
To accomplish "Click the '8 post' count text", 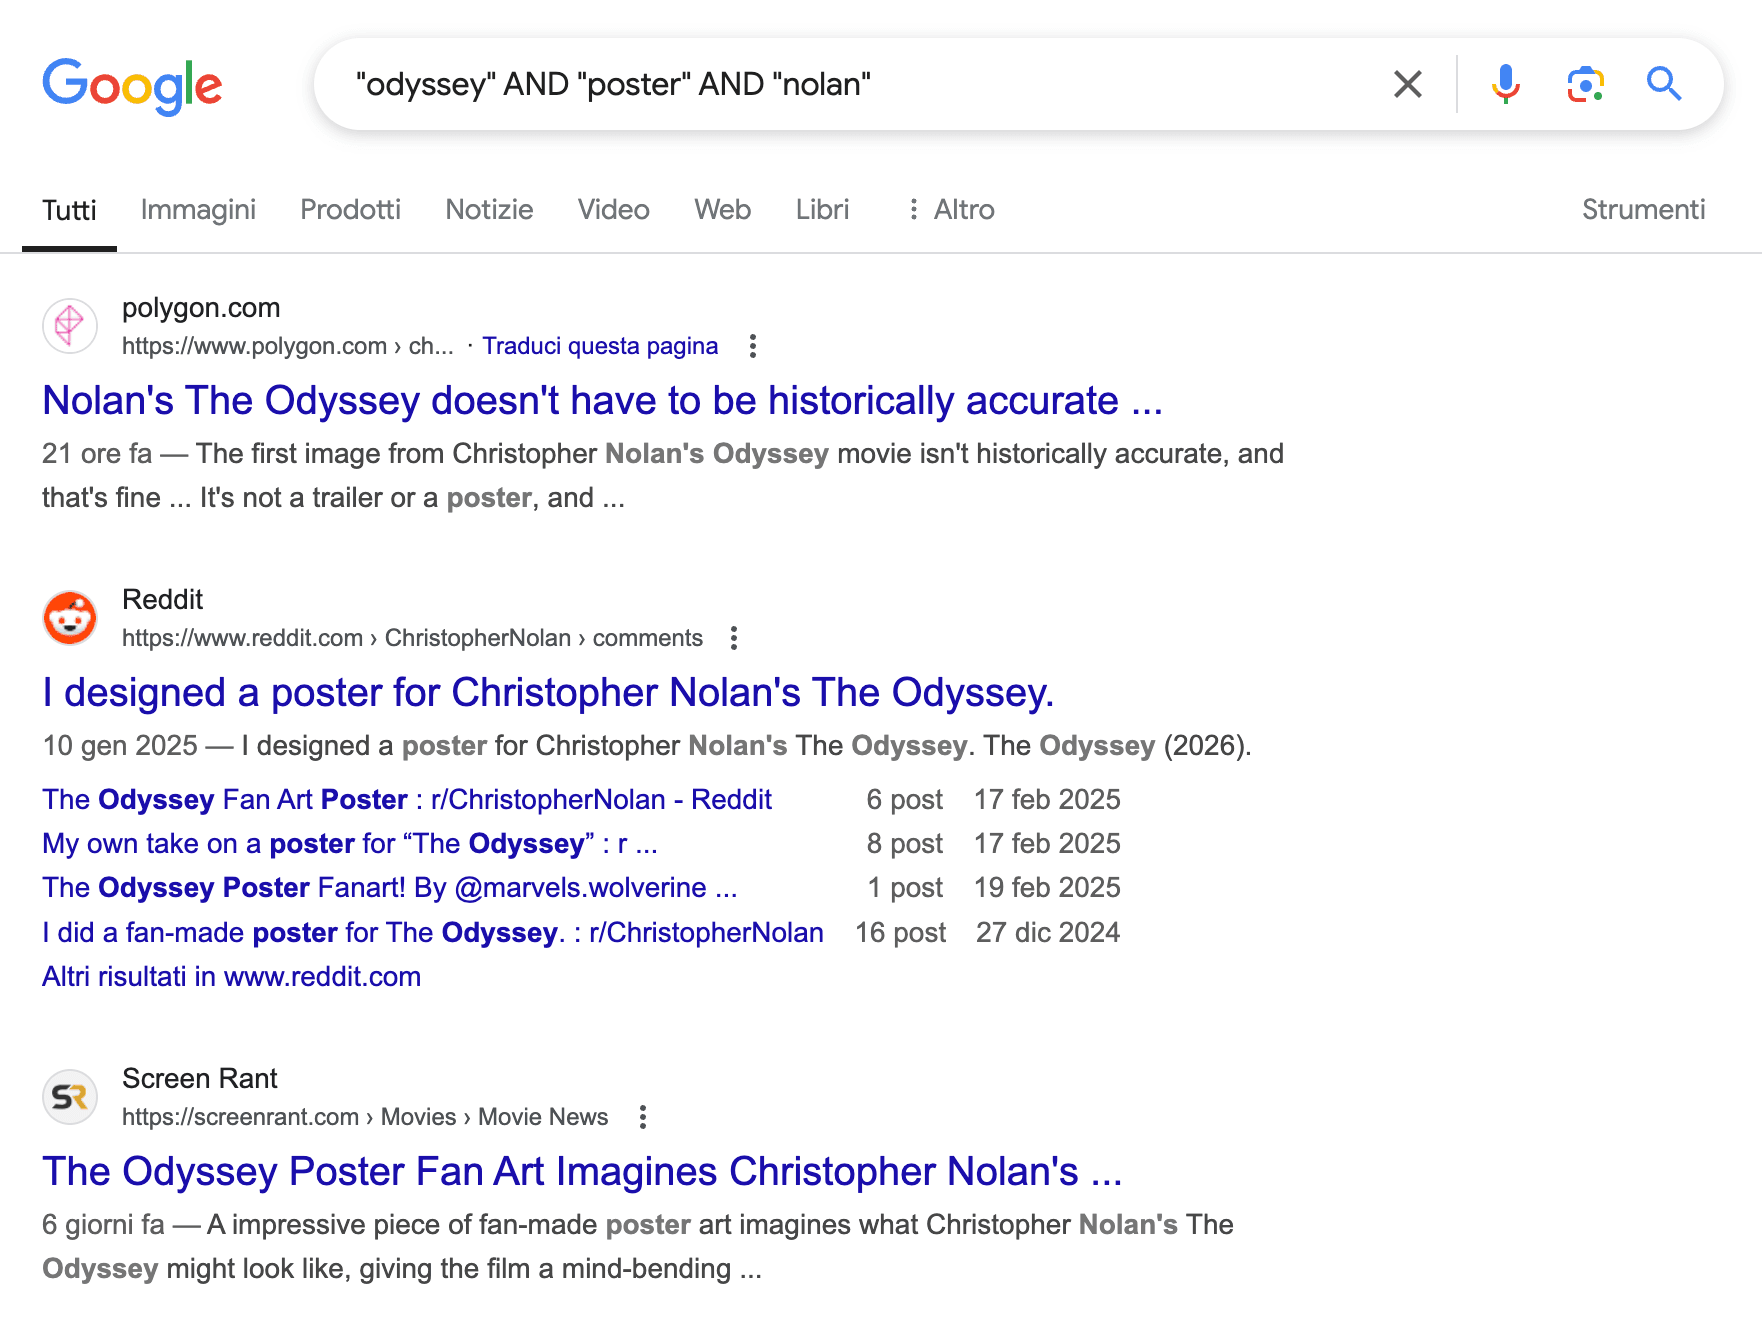I will 905,844.
